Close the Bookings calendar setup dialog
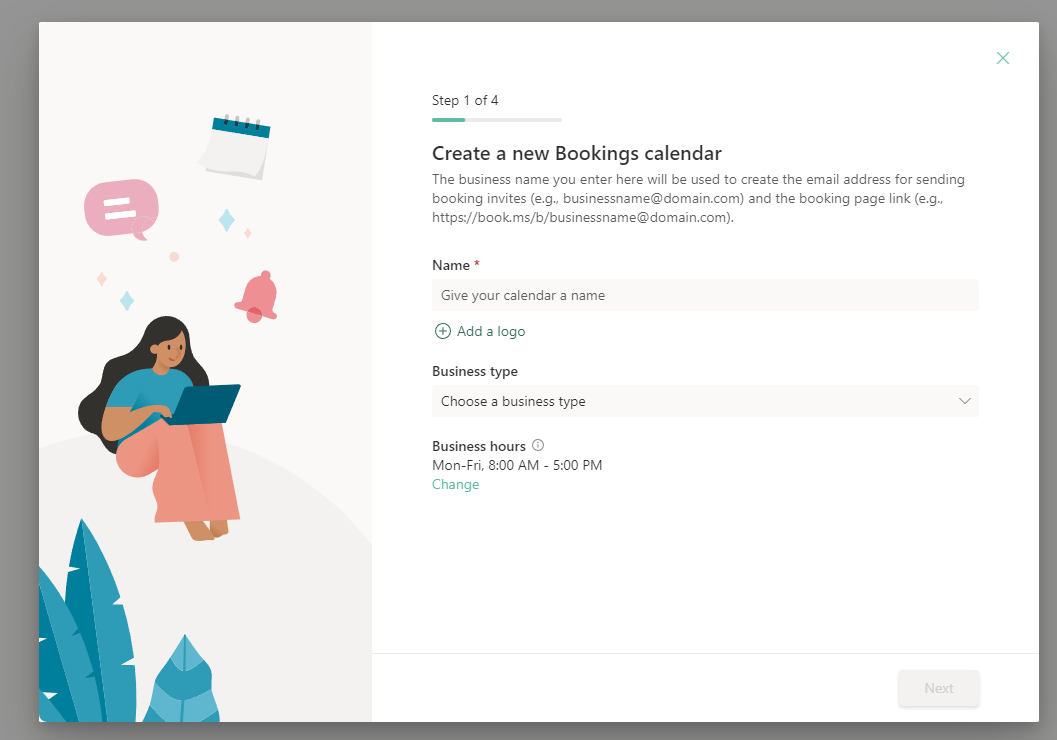This screenshot has height=740, width=1057. (x=1002, y=58)
